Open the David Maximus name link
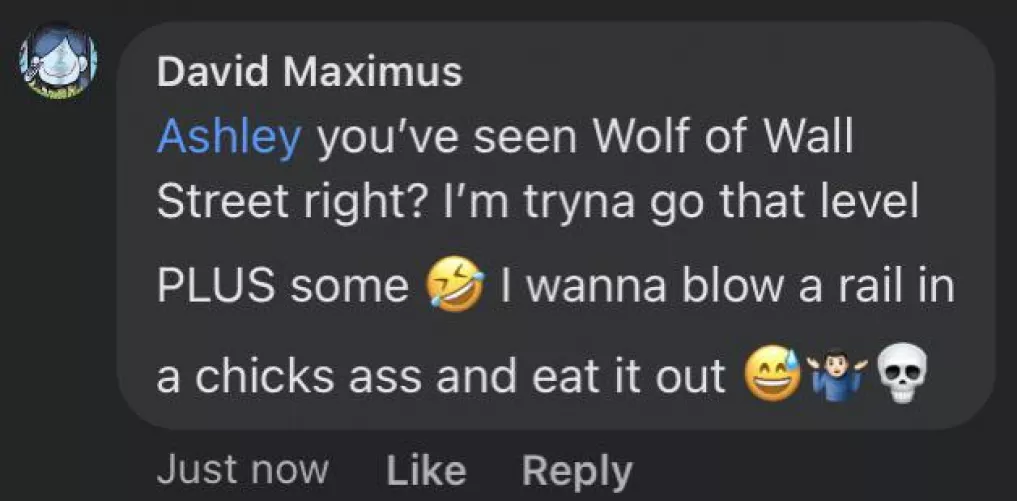This screenshot has width=1017, height=501. [x=309, y=72]
